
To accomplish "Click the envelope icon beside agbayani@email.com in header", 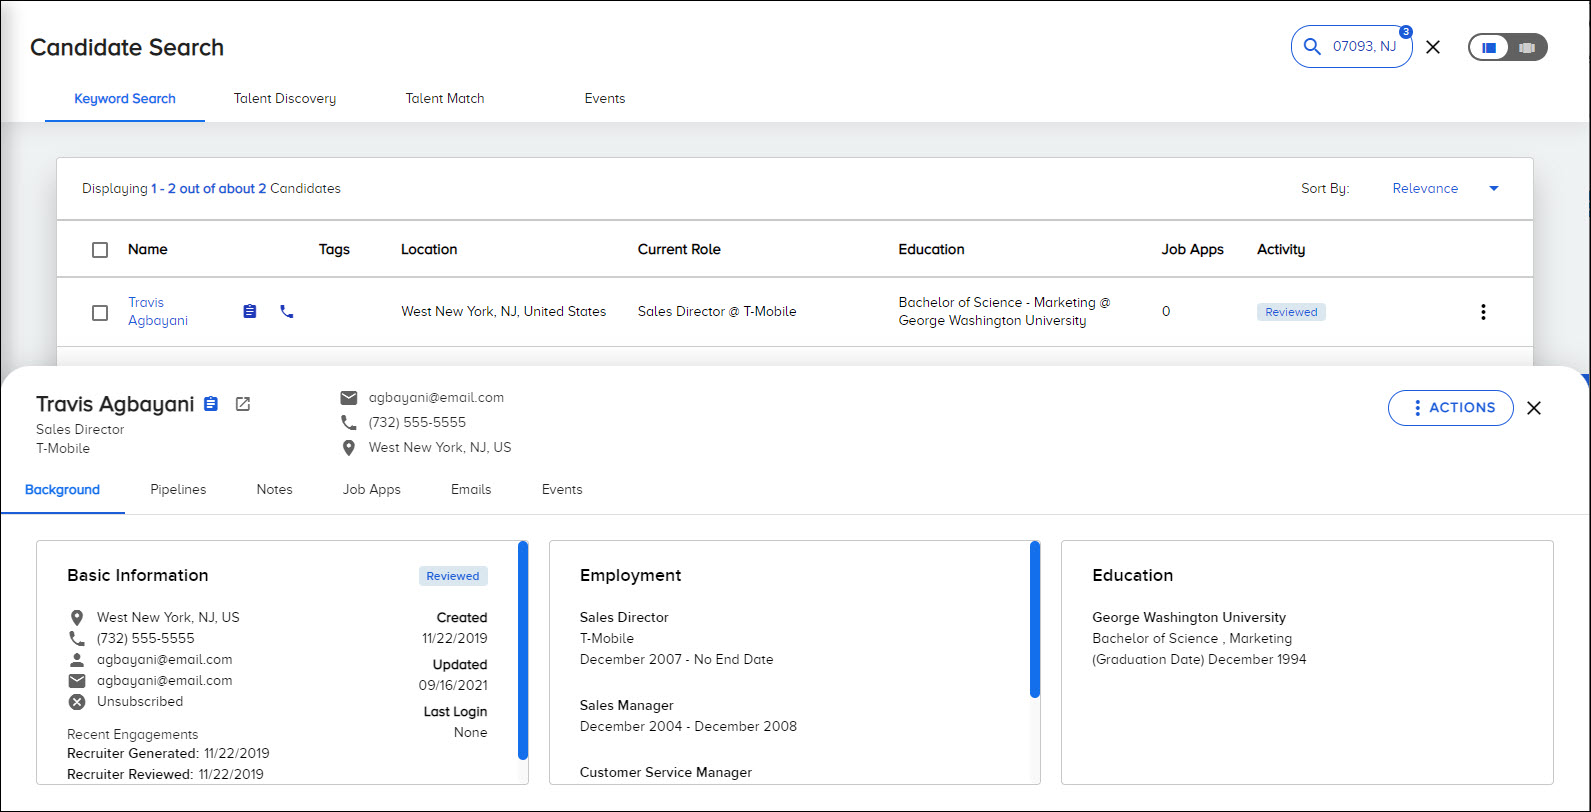I will (348, 398).
